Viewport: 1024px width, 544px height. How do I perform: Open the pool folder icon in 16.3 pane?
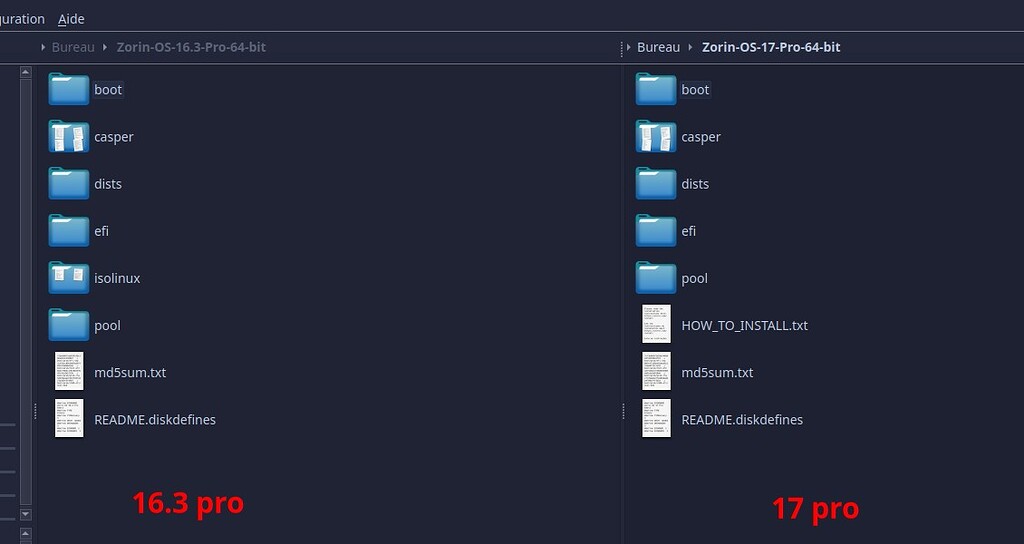[69, 325]
